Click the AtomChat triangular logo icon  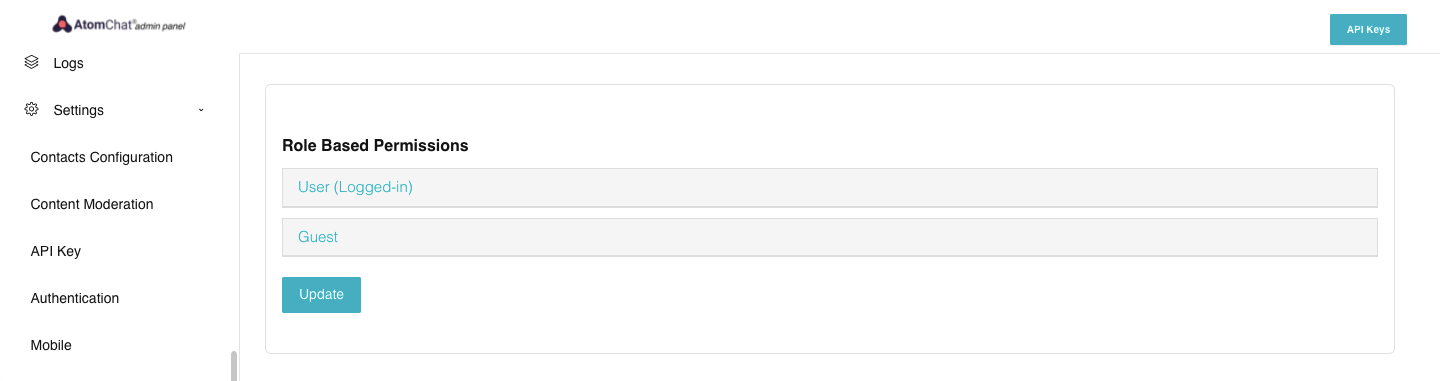[62, 24]
